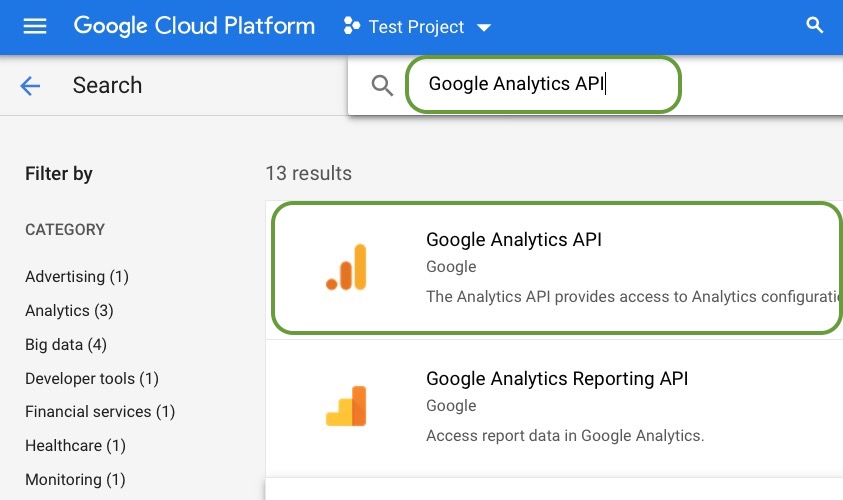Filter results by Analytics category
This screenshot has height=500, width=843.
coord(69,311)
